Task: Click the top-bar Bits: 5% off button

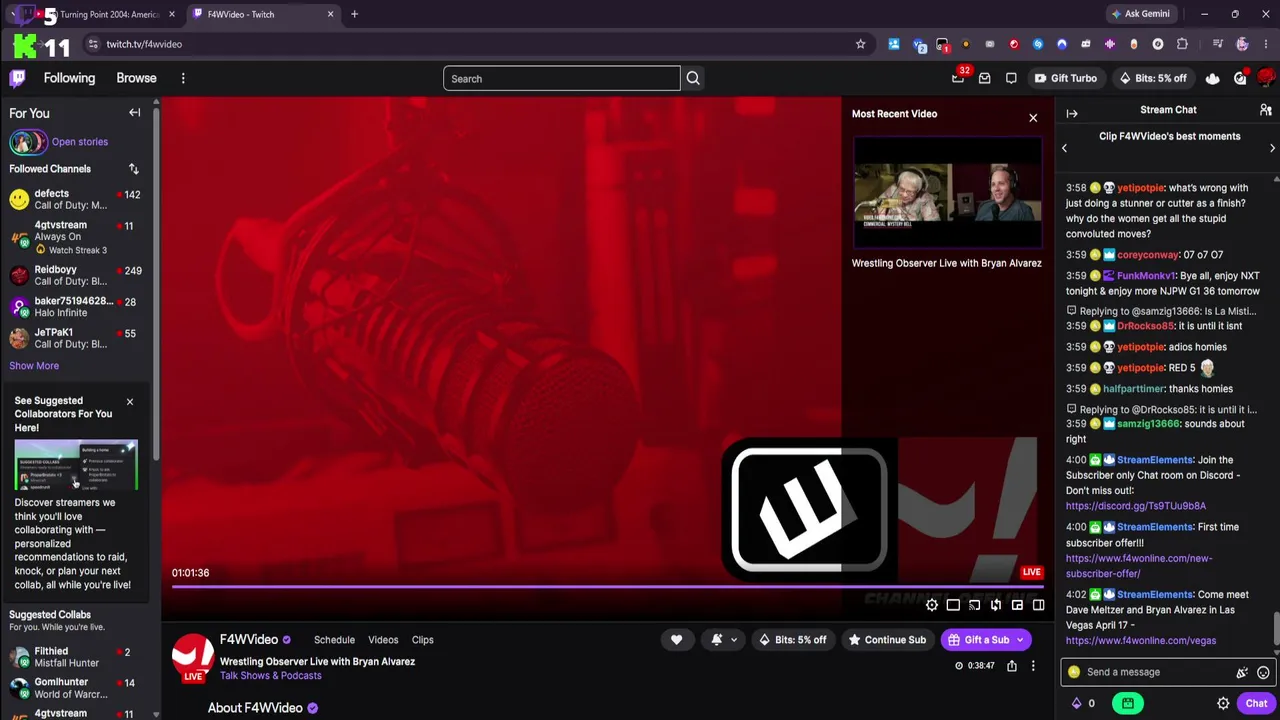Action: 1153,78
